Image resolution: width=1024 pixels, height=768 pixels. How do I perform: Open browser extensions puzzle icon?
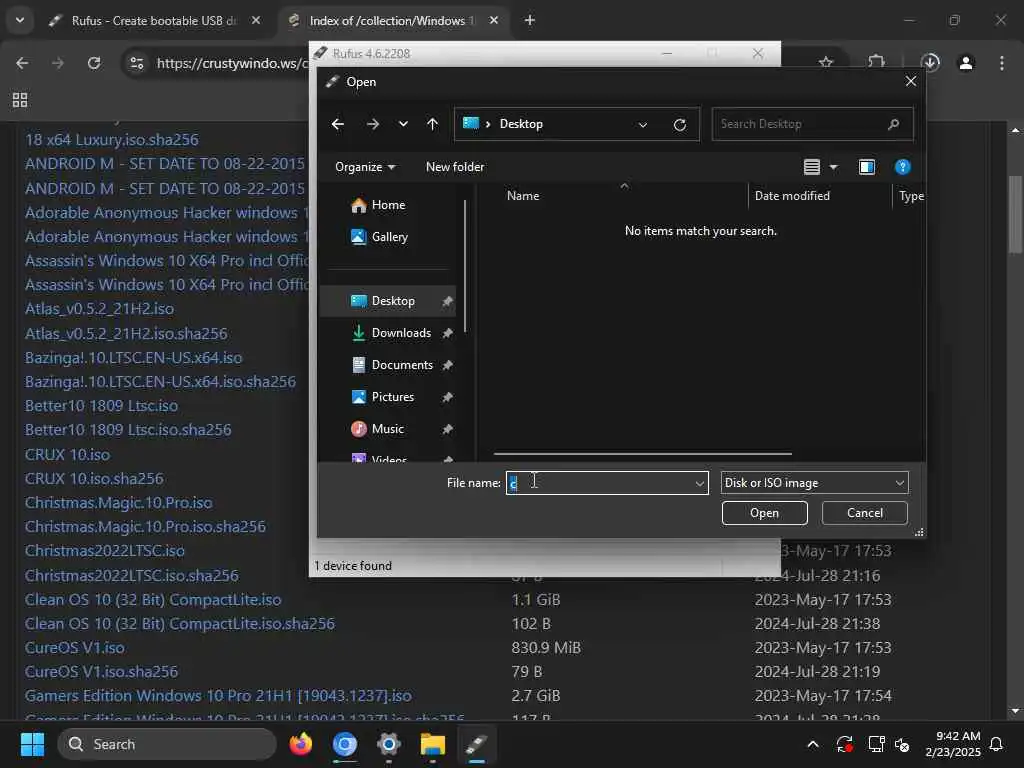[x=876, y=63]
